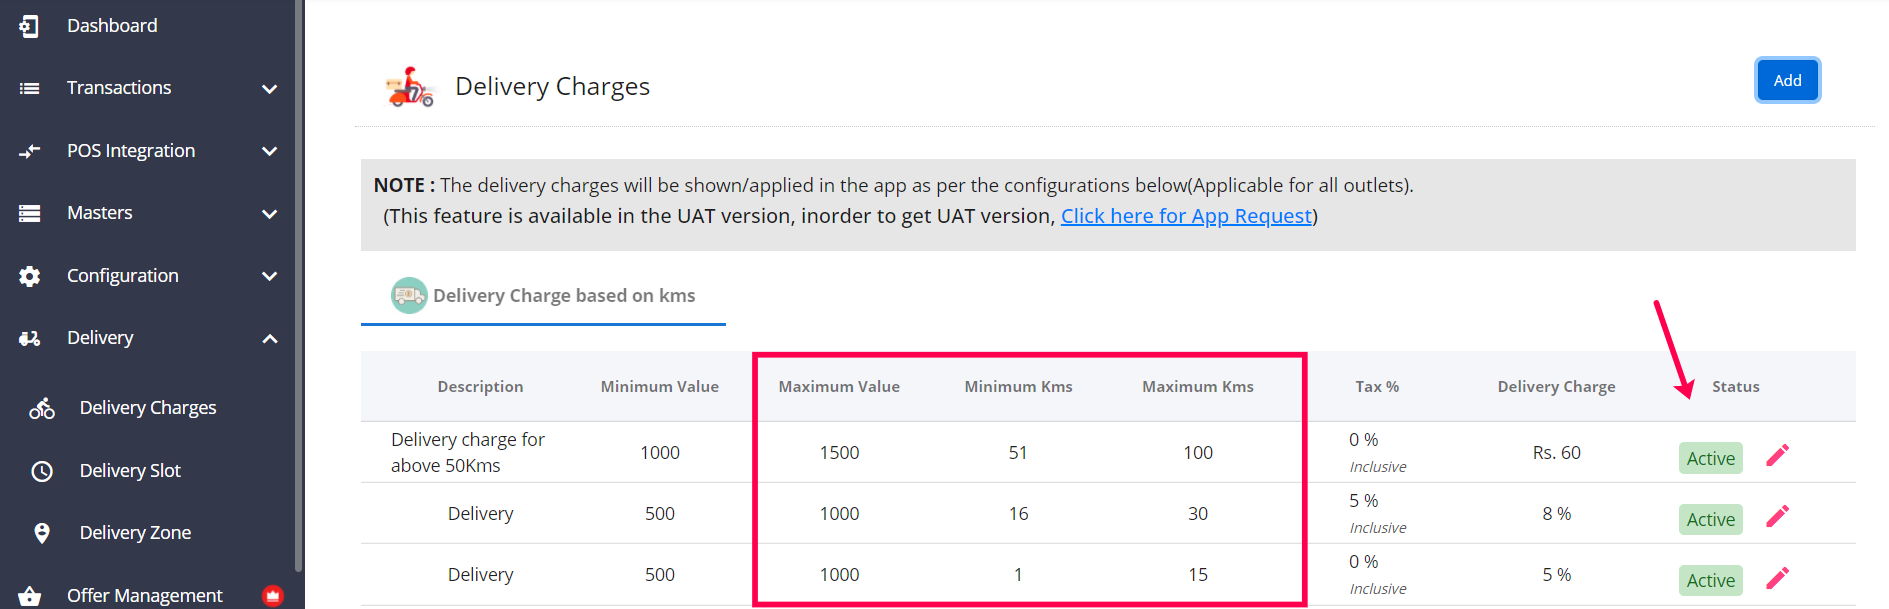Viewport: 1889px width, 609px height.
Task: Click the Configuration gear icon
Action: [30, 276]
